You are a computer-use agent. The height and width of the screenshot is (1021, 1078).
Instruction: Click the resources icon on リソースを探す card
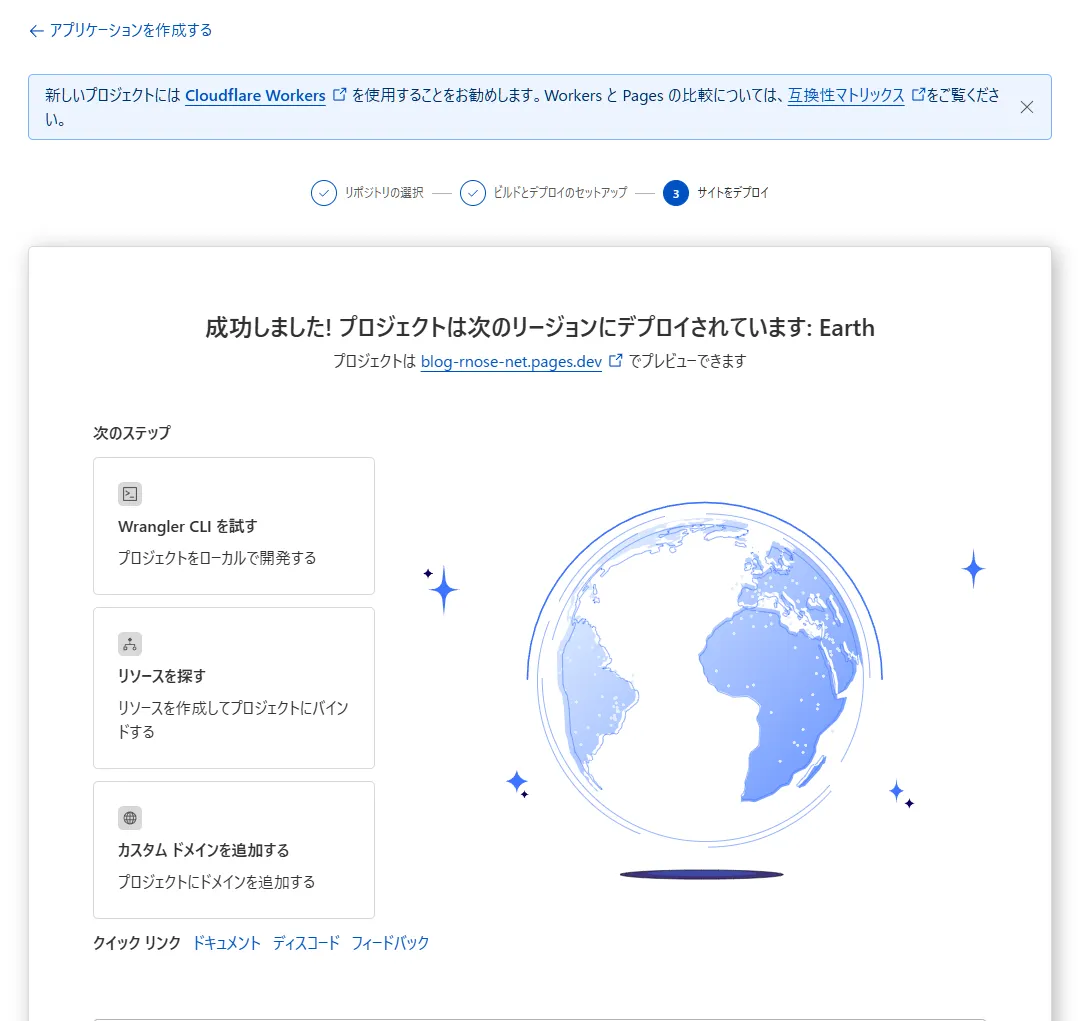point(129,644)
